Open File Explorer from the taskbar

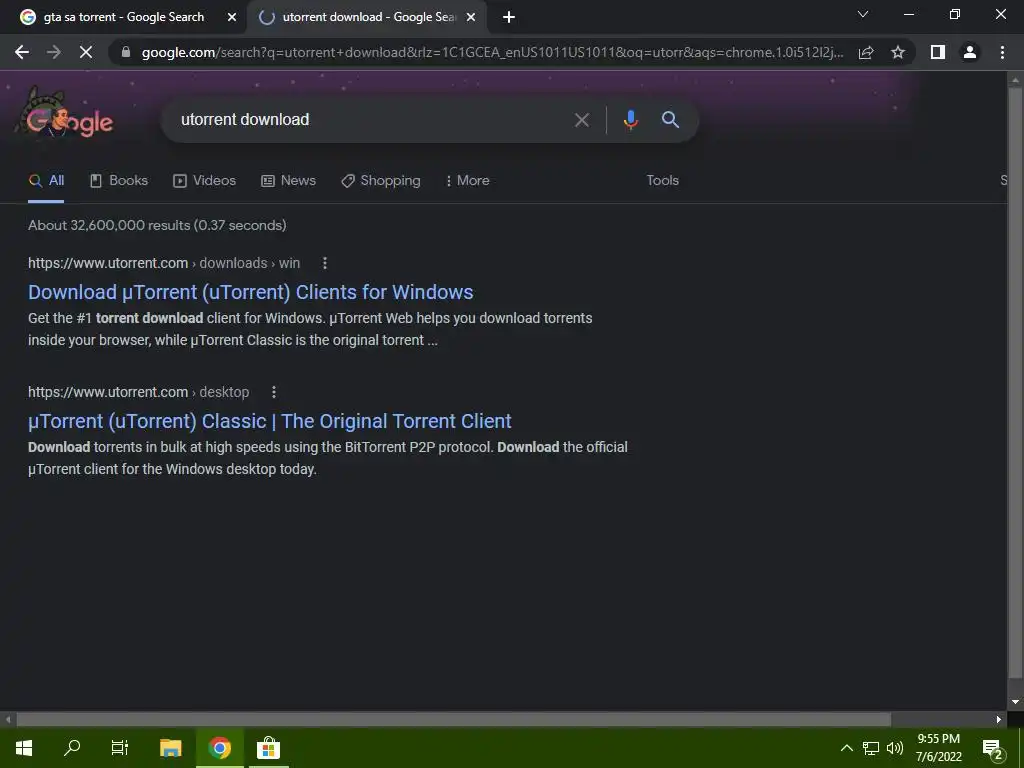170,748
